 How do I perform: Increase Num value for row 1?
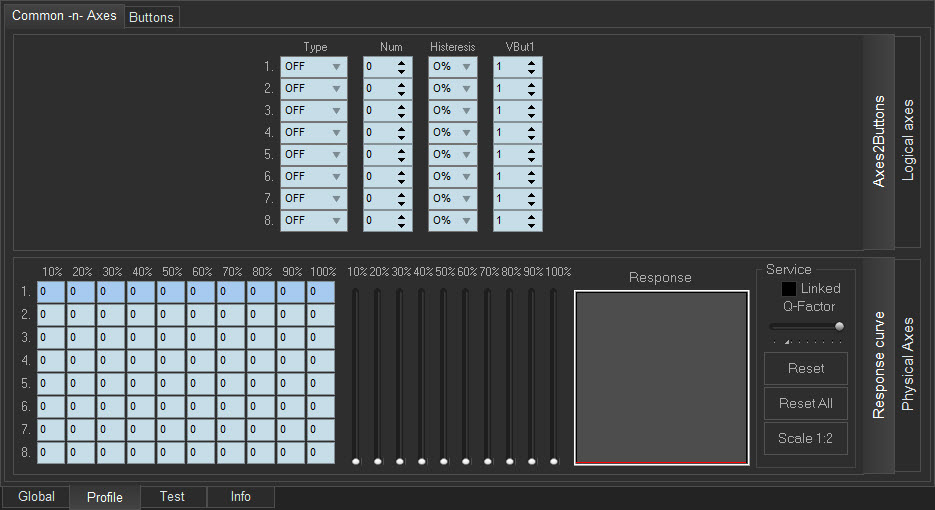click(x=401, y=63)
